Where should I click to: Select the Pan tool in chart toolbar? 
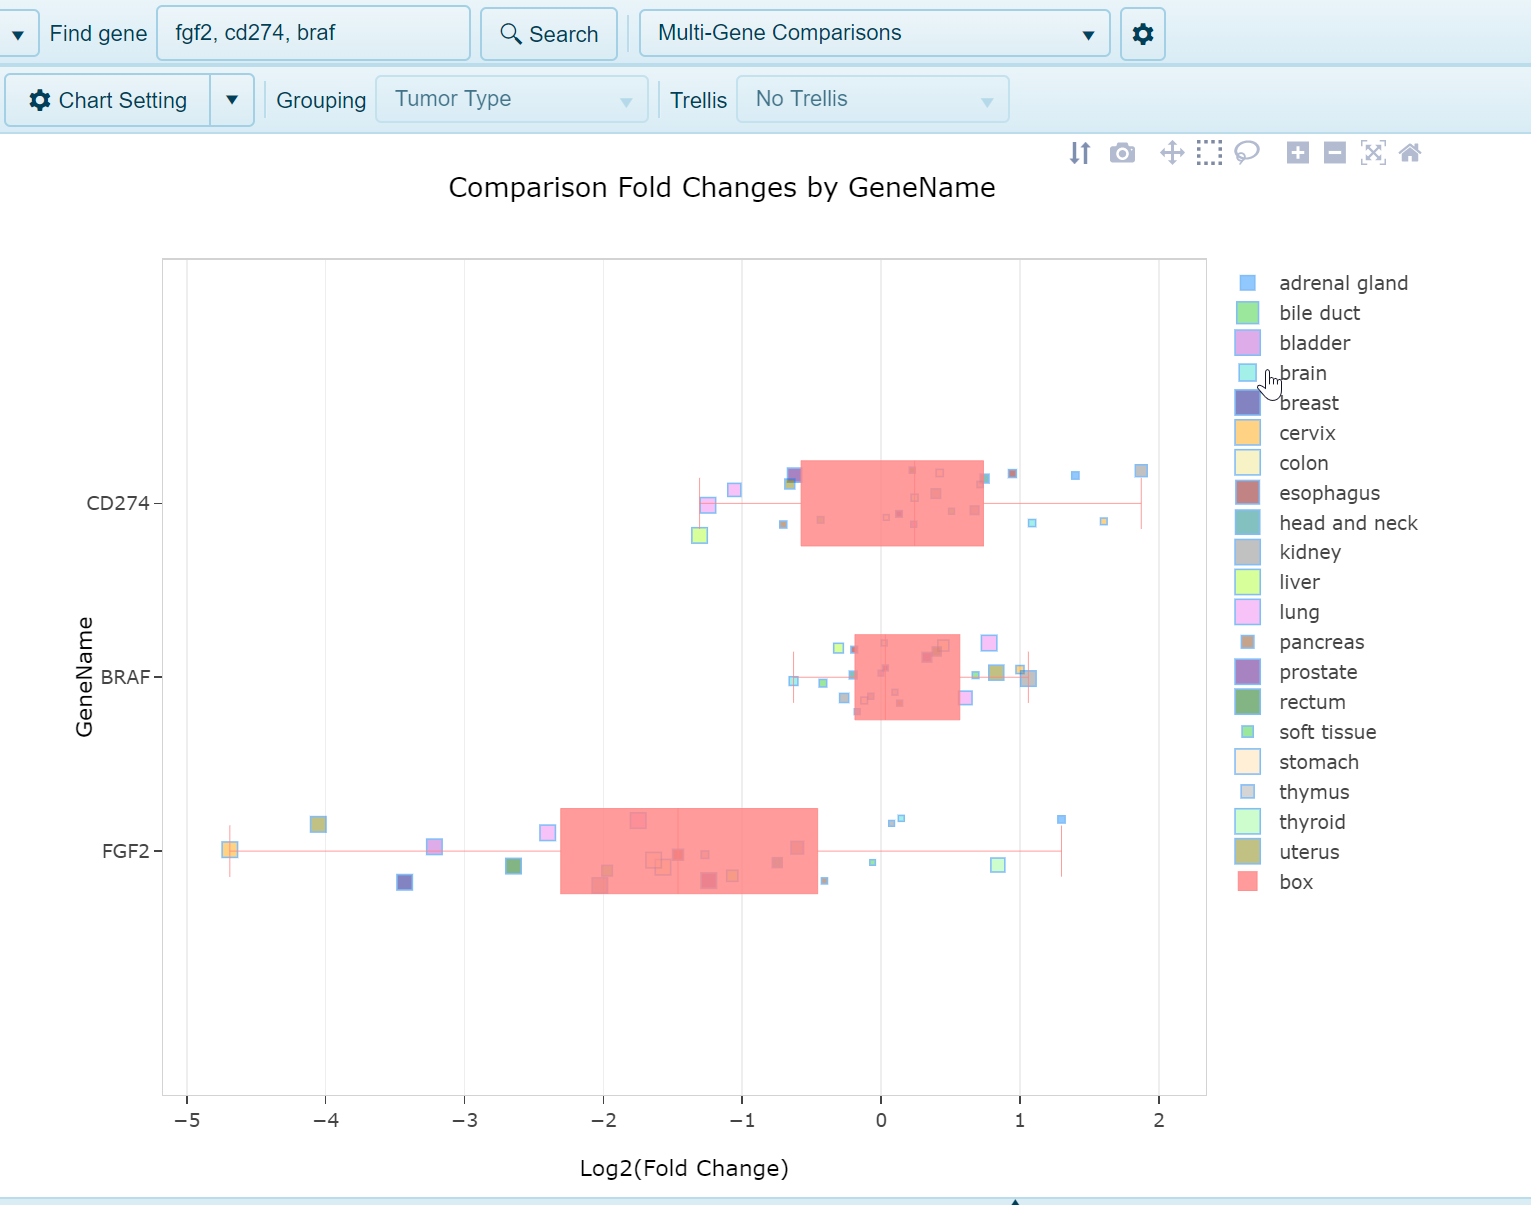pyautogui.click(x=1171, y=153)
